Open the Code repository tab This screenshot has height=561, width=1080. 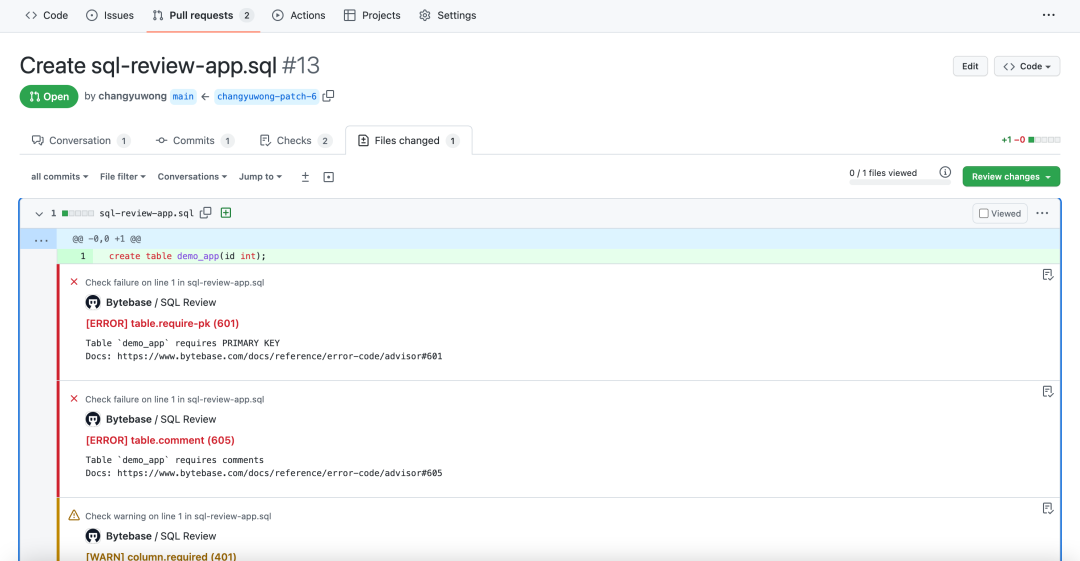pyautogui.click(x=47, y=15)
